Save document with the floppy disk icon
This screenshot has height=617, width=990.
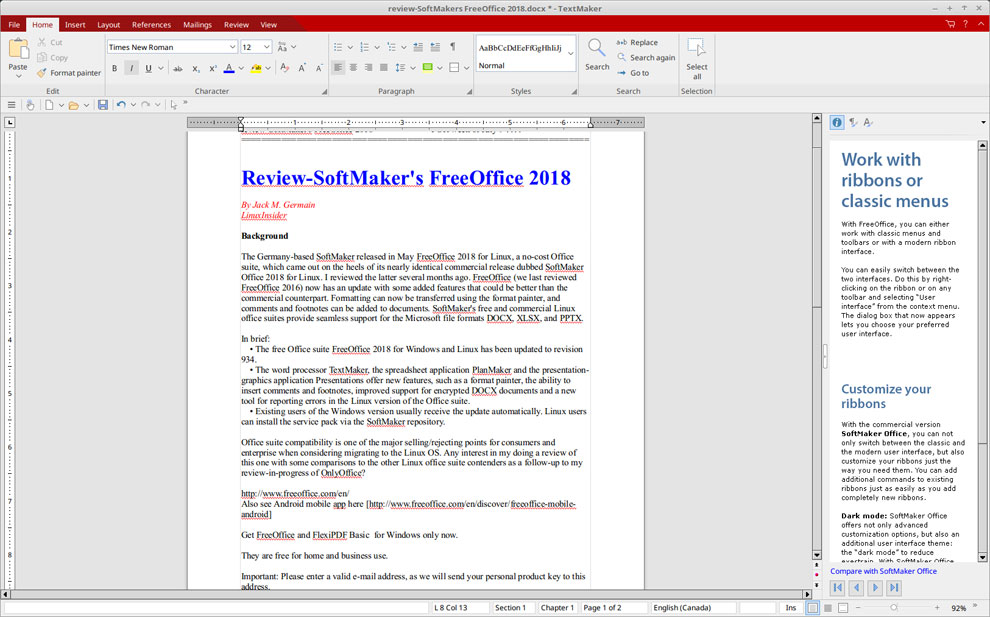(103, 105)
